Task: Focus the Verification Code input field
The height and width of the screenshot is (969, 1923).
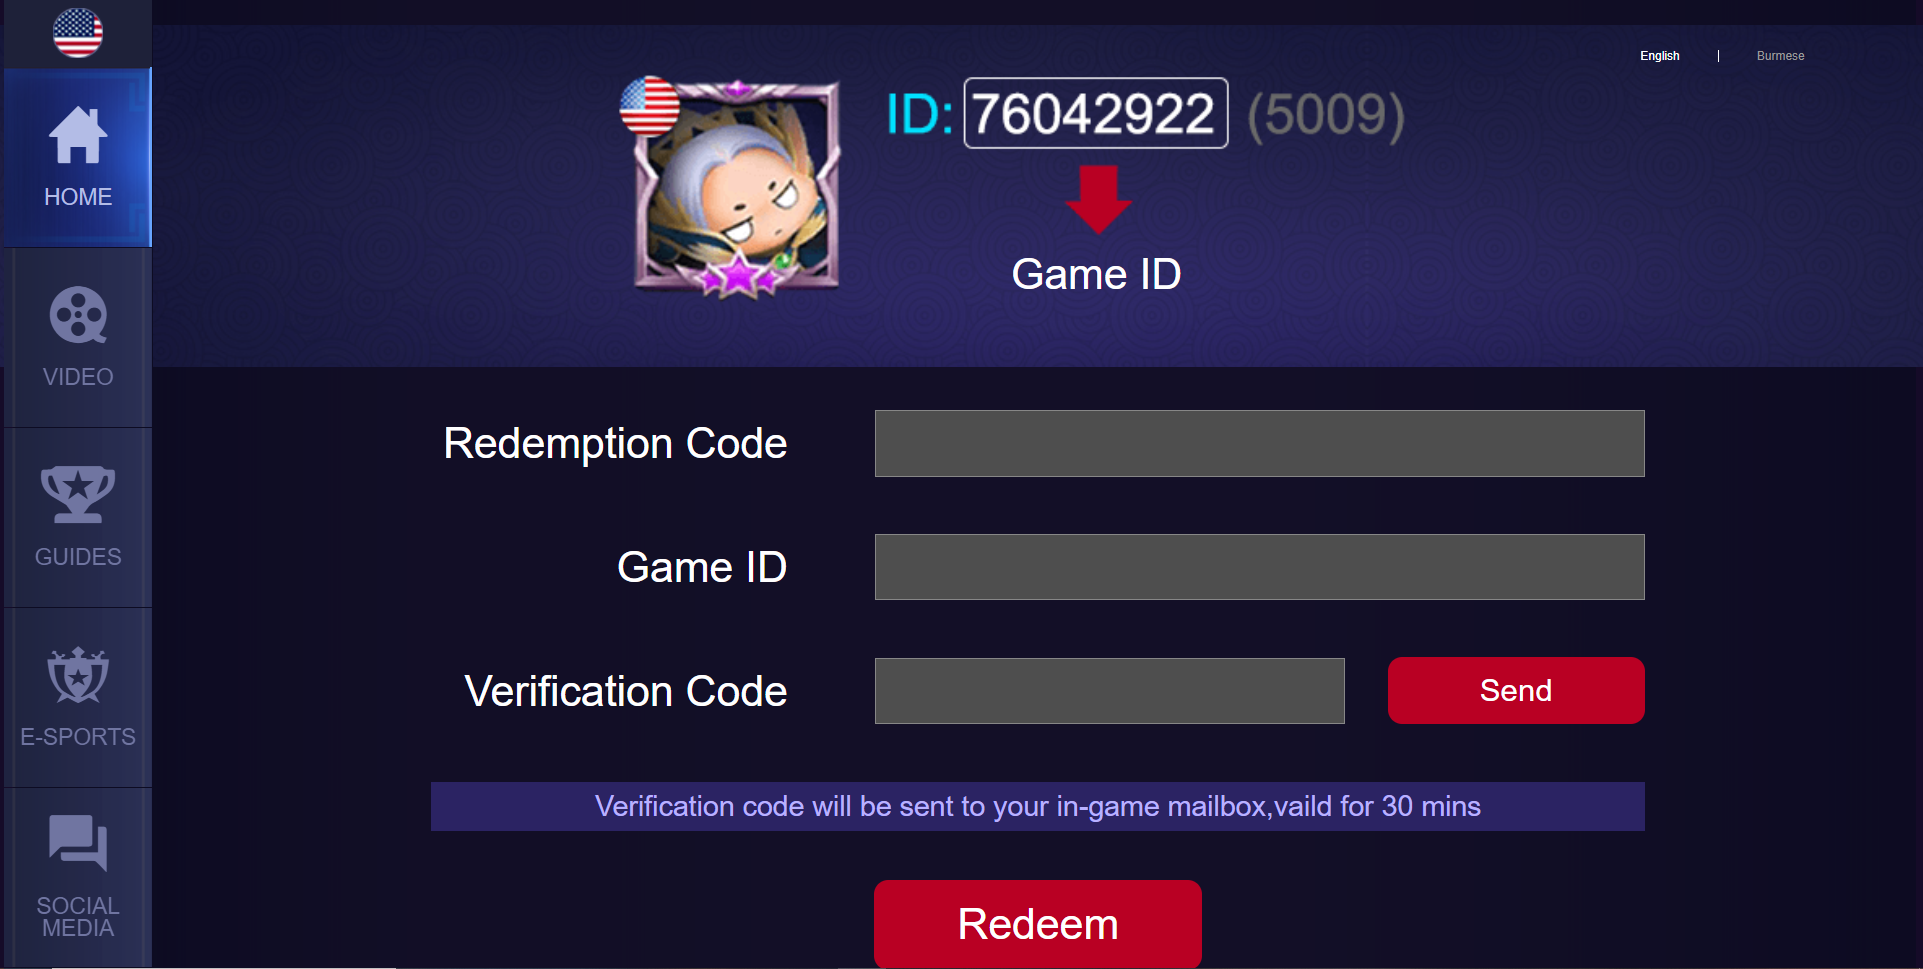Action: [1109, 691]
